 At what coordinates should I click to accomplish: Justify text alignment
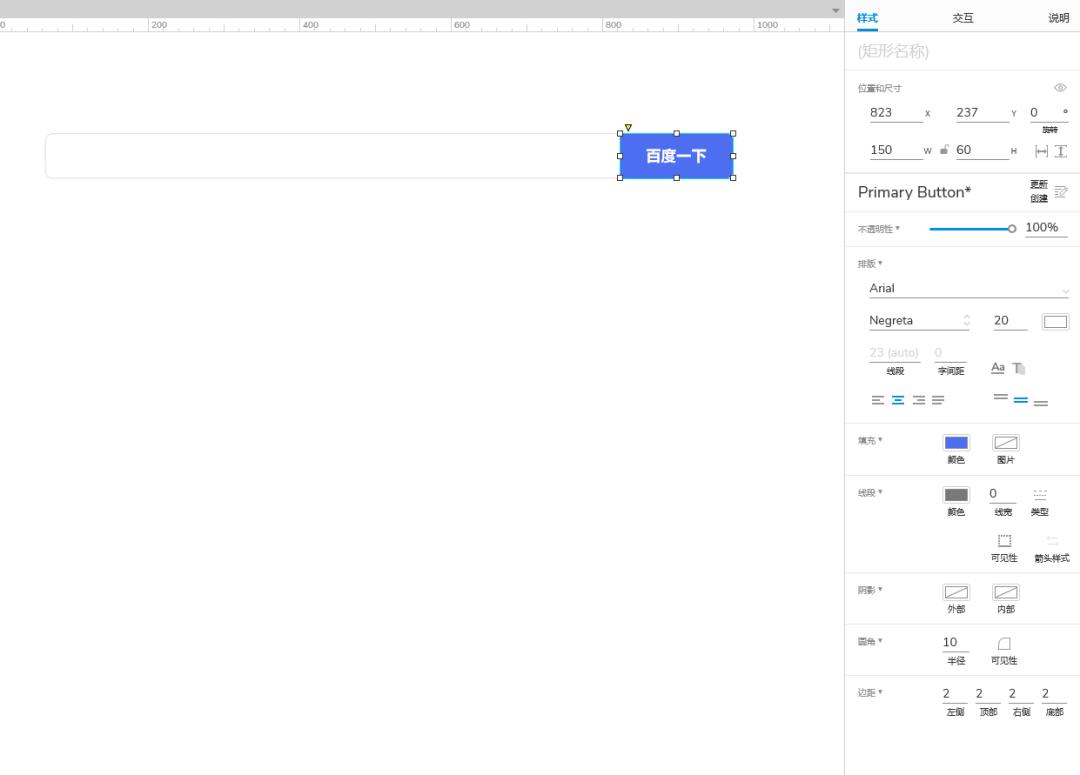[938, 400]
